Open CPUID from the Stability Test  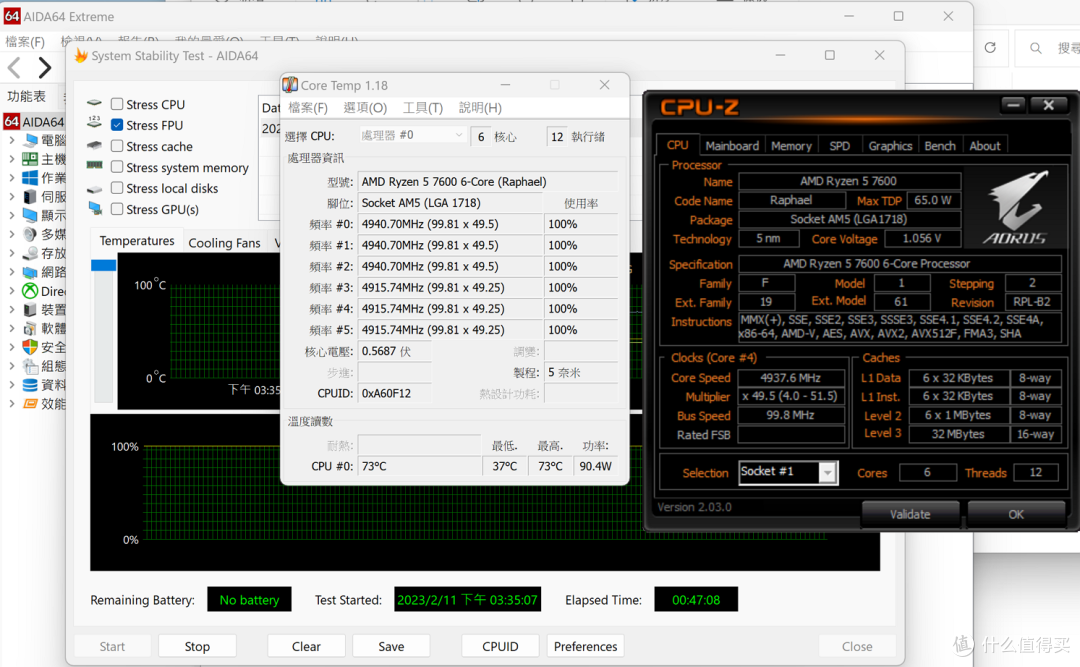pyautogui.click(x=500, y=646)
